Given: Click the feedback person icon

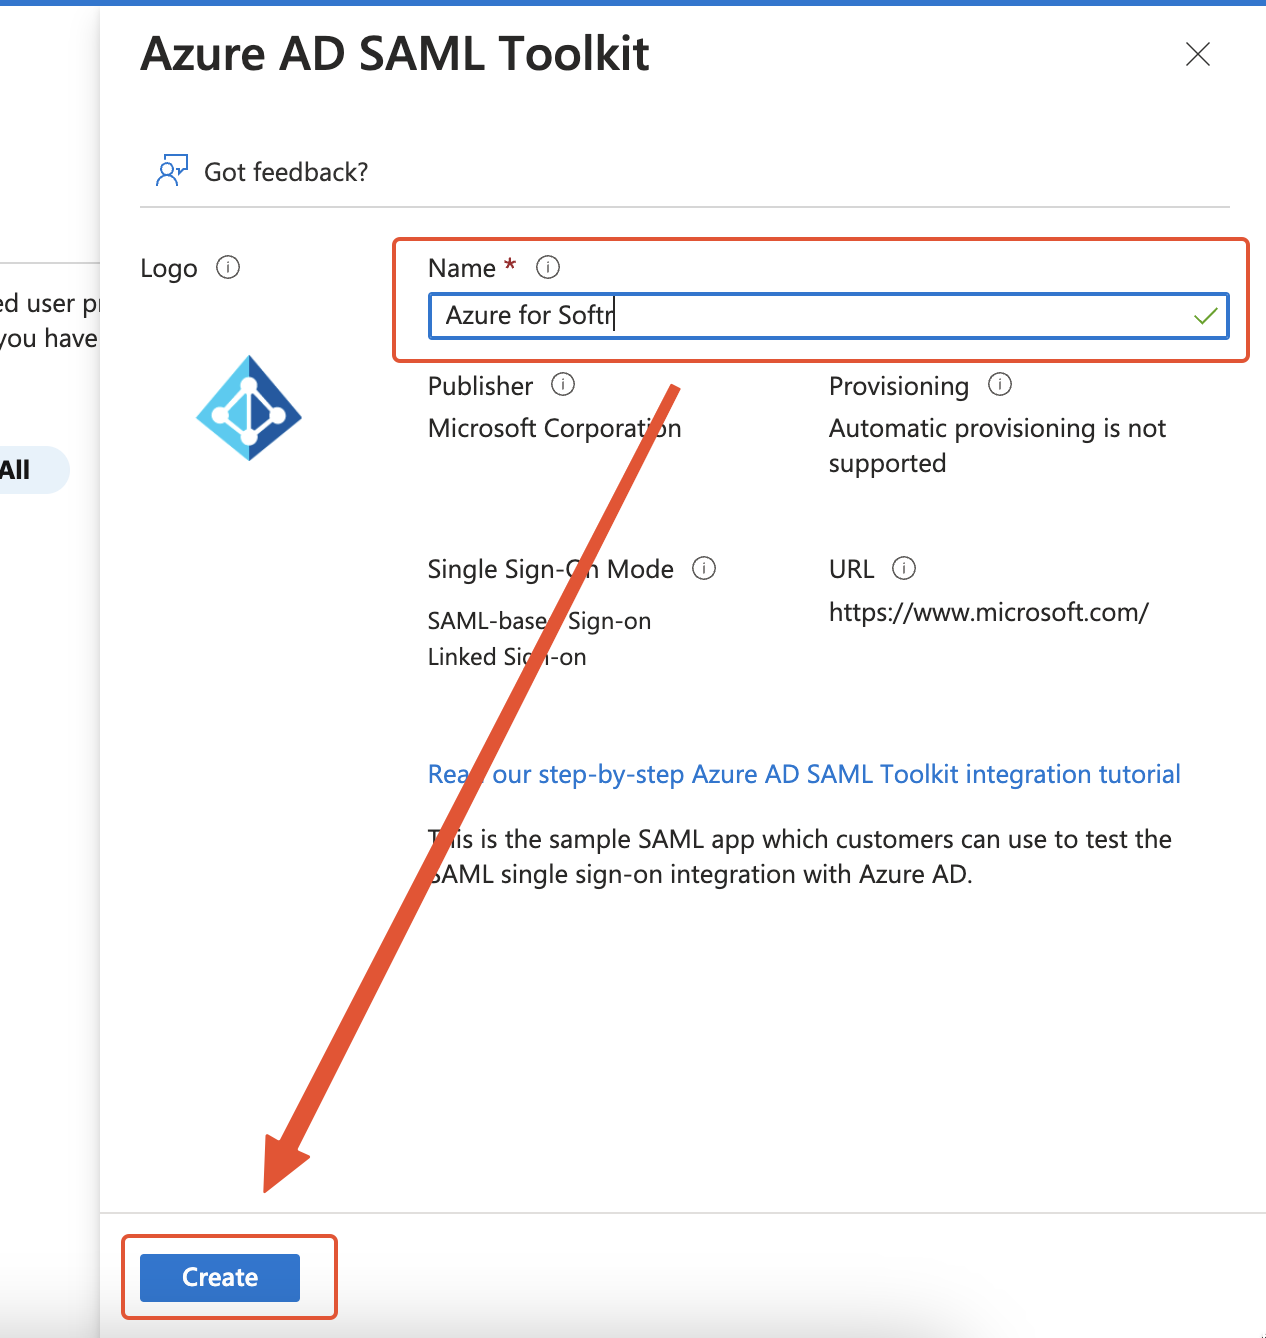Looking at the screenshot, I should pyautogui.click(x=172, y=171).
